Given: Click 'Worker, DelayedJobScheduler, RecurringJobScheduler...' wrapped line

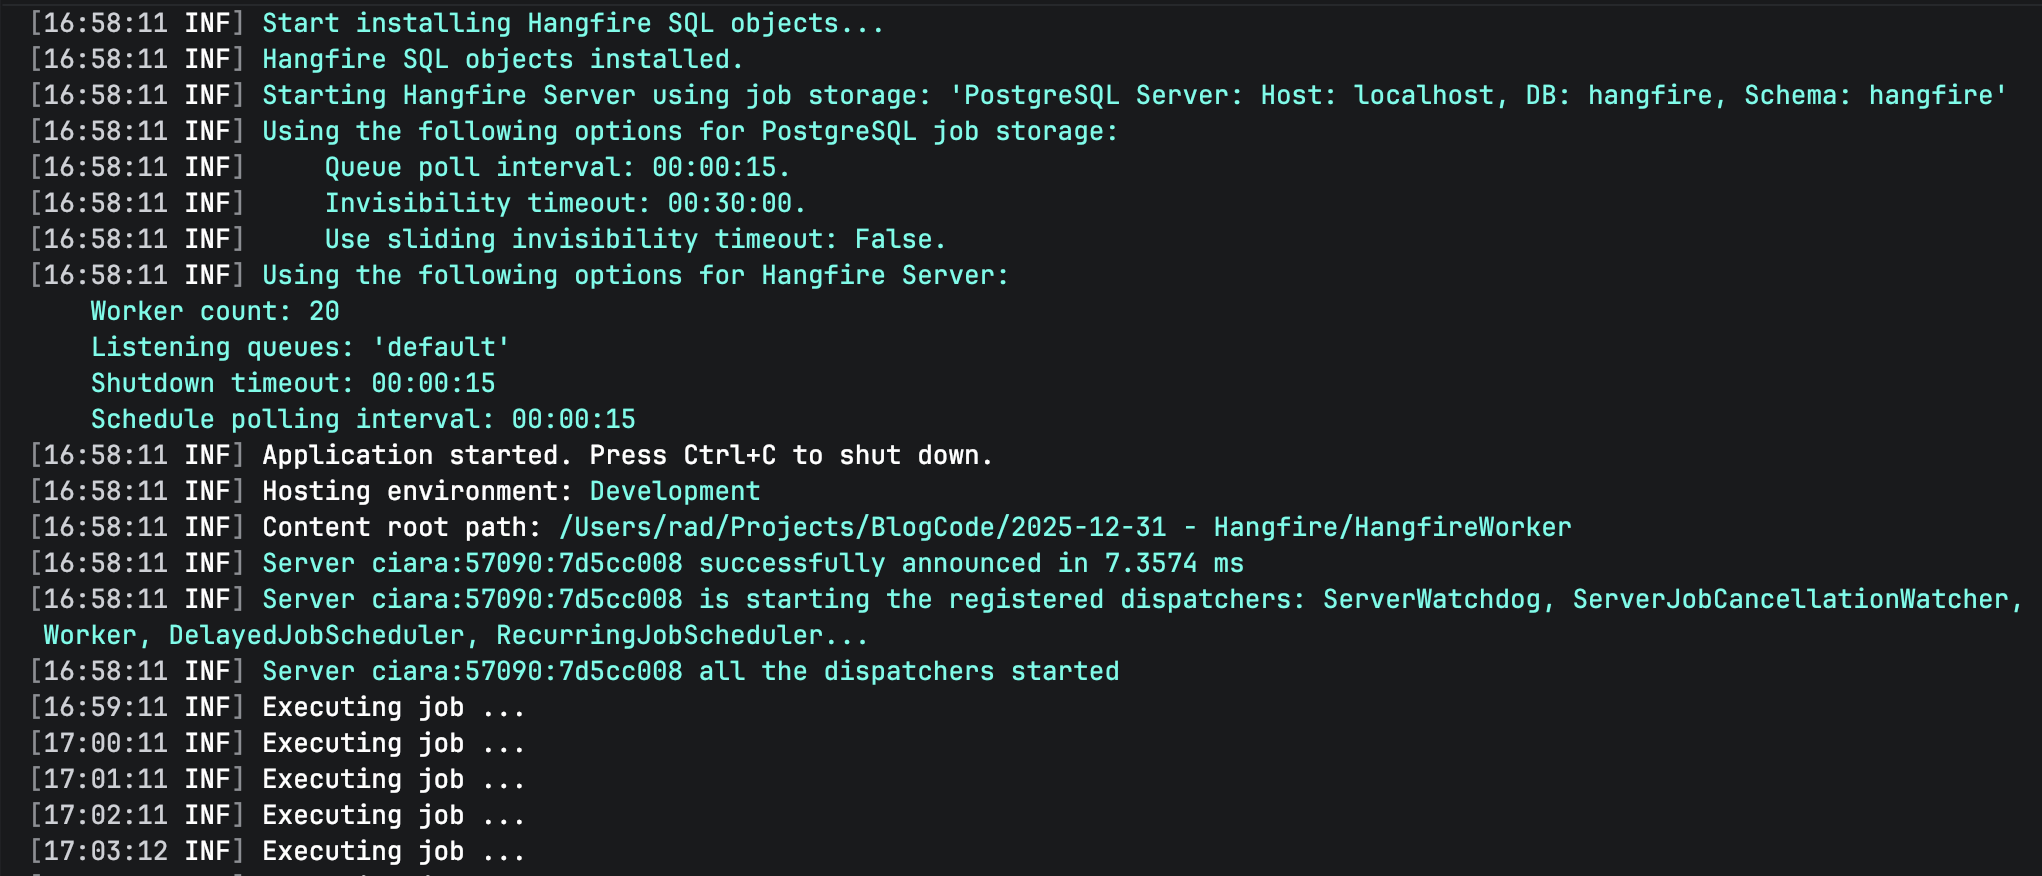Looking at the screenshot, I should [455, 635].
